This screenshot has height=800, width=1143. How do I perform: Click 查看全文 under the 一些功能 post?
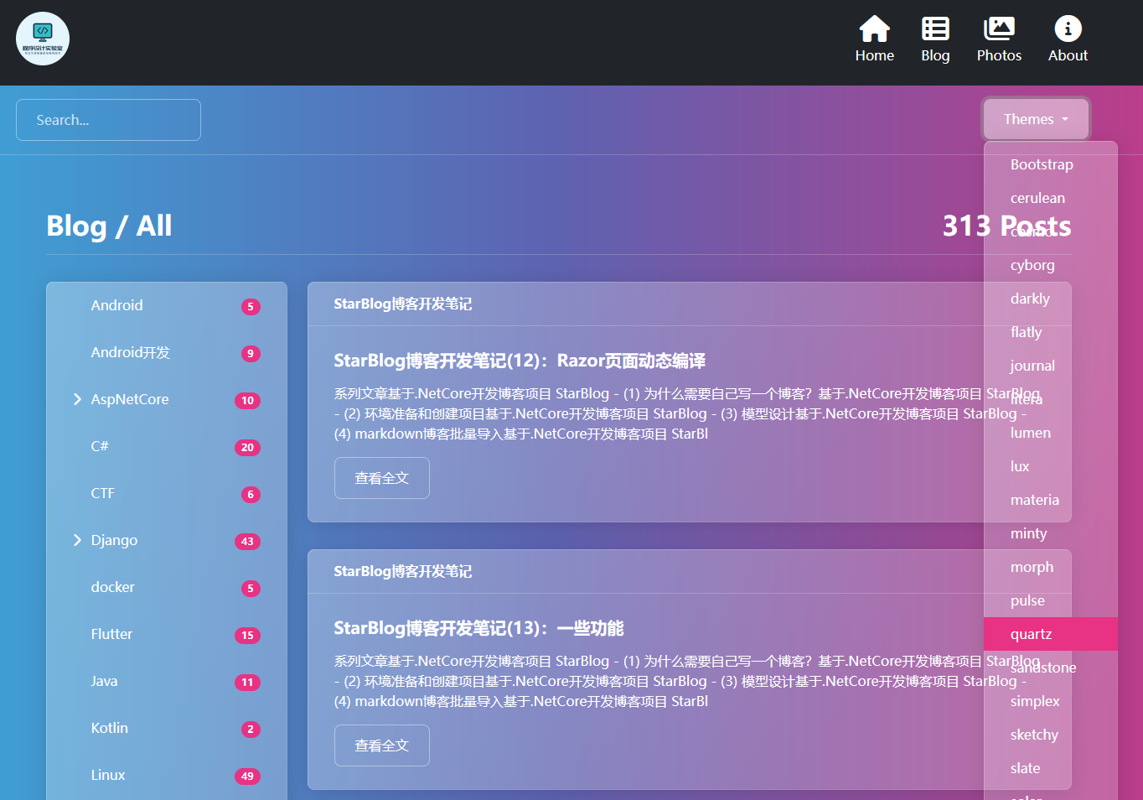click(x=381, y=745)
